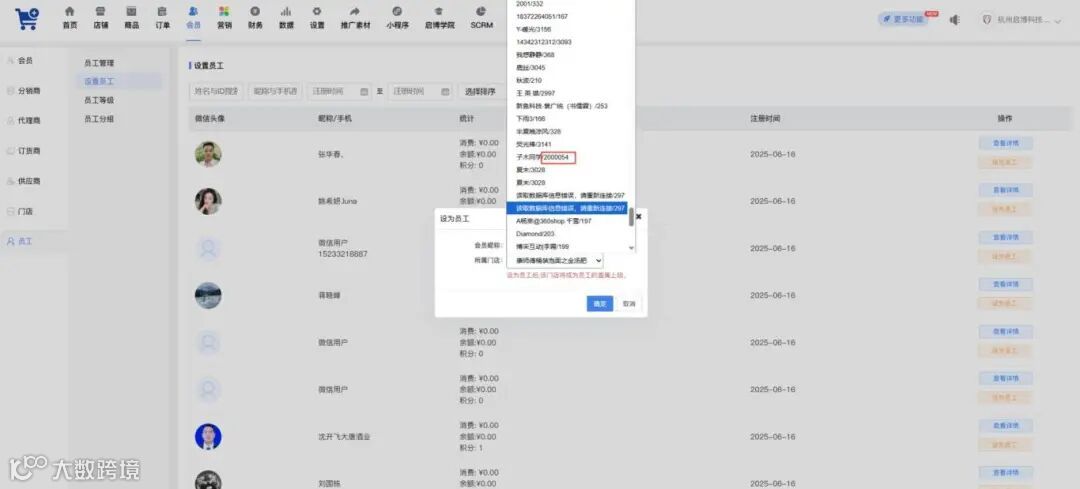Open 设置员工 submenu item
The width and height of the screenshot is (1080, 489).
pyautogui.click(x=99, y=81)
